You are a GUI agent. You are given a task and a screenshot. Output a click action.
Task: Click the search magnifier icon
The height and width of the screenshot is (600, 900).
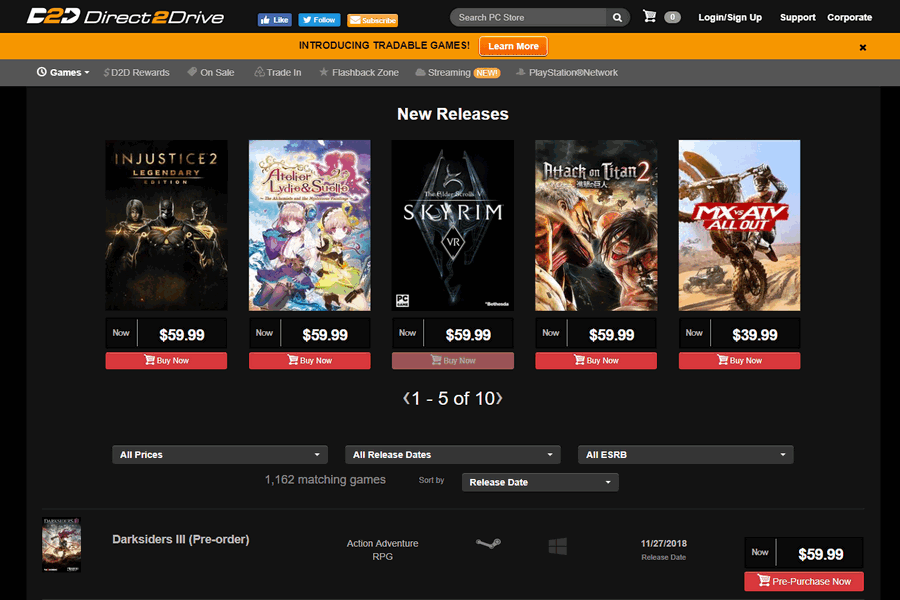point(619,17)
